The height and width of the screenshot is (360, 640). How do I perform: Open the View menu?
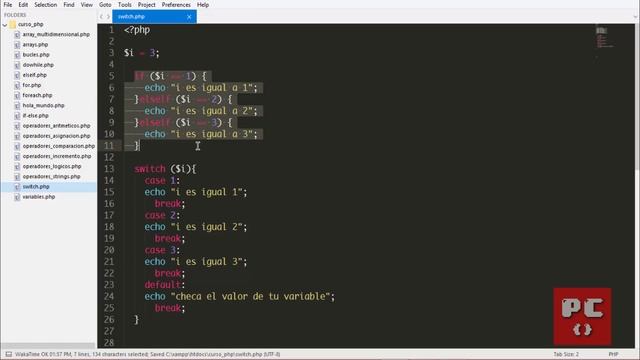coord(87,5)
